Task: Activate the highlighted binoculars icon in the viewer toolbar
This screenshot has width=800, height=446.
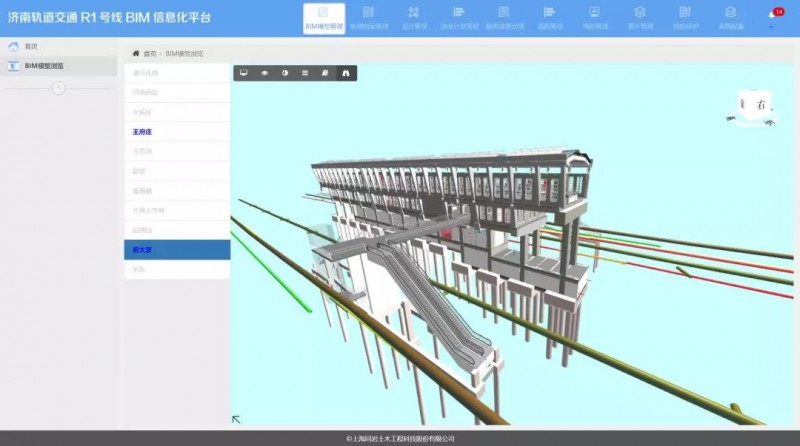Action: pos(345,73)
